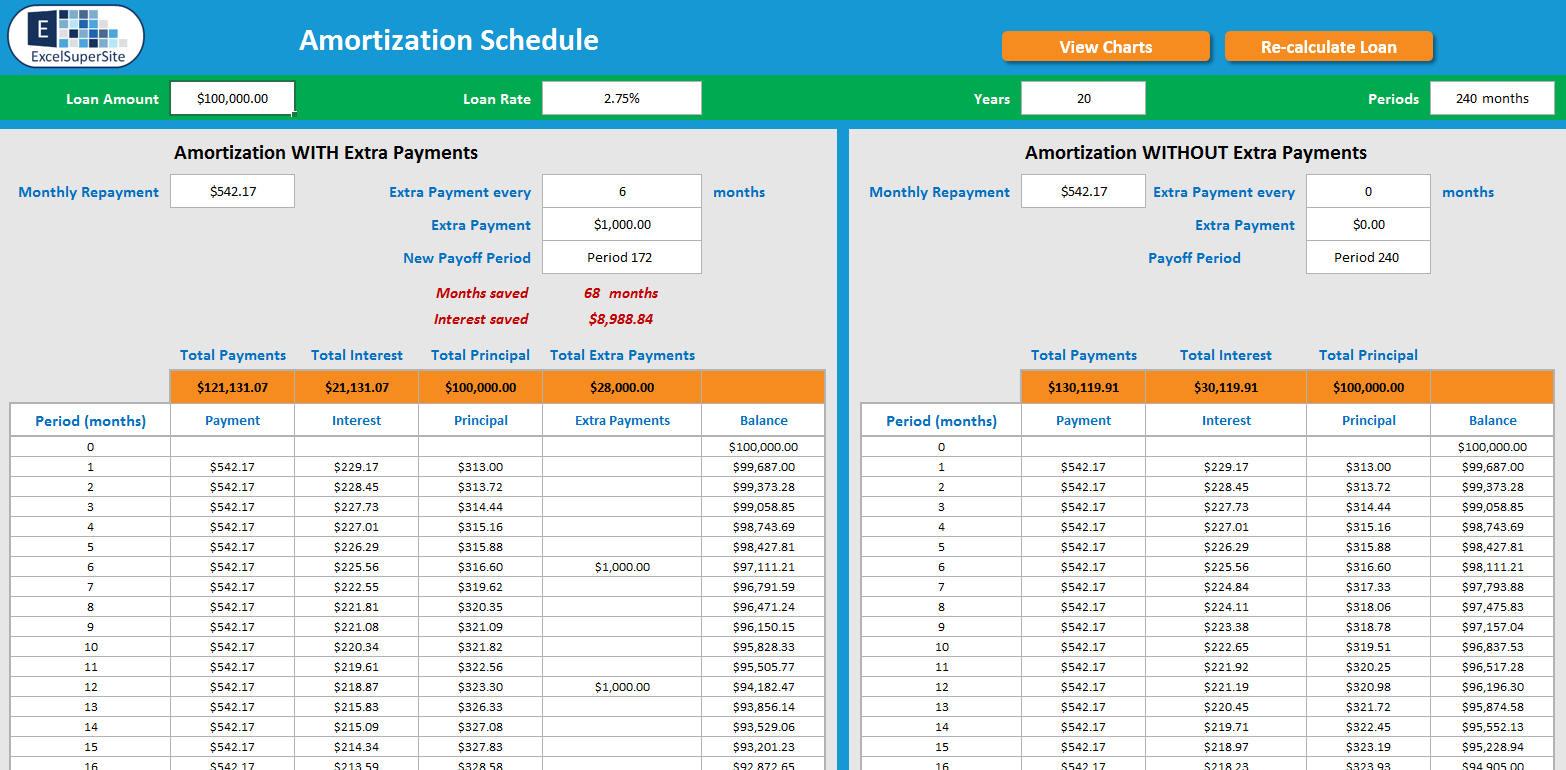Select the Loan Rate 2.75% field
Viewport: 1566px width, 770px height.
[x=622, y=98]
